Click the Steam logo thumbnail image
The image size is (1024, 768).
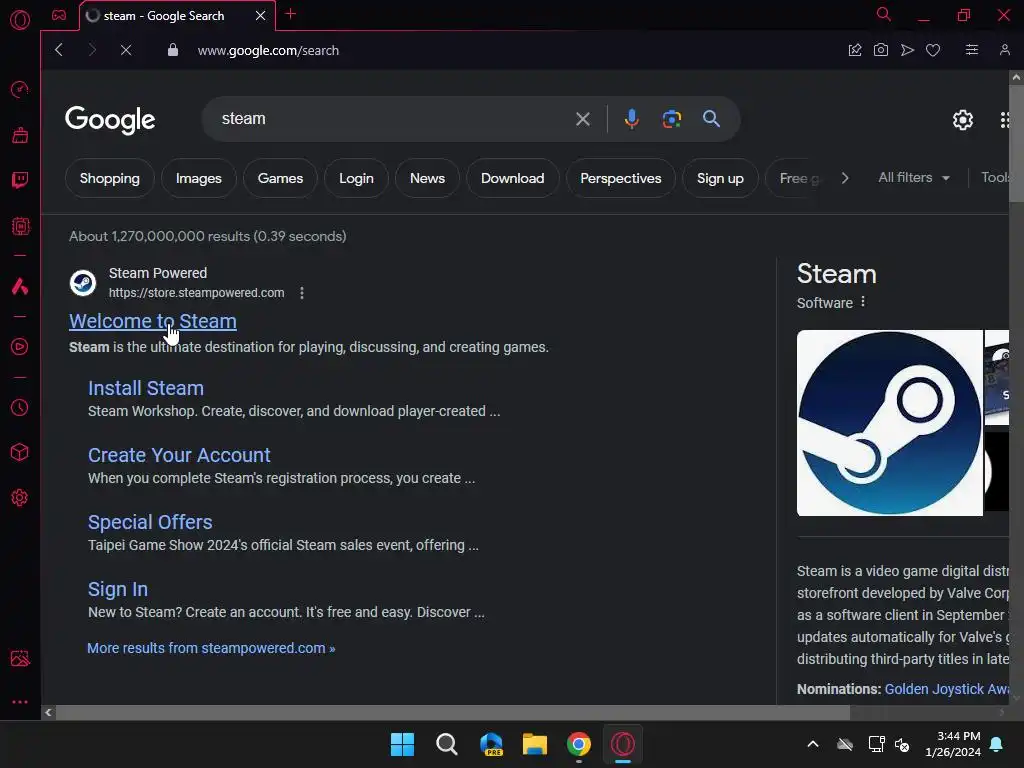tap(889, 423)
